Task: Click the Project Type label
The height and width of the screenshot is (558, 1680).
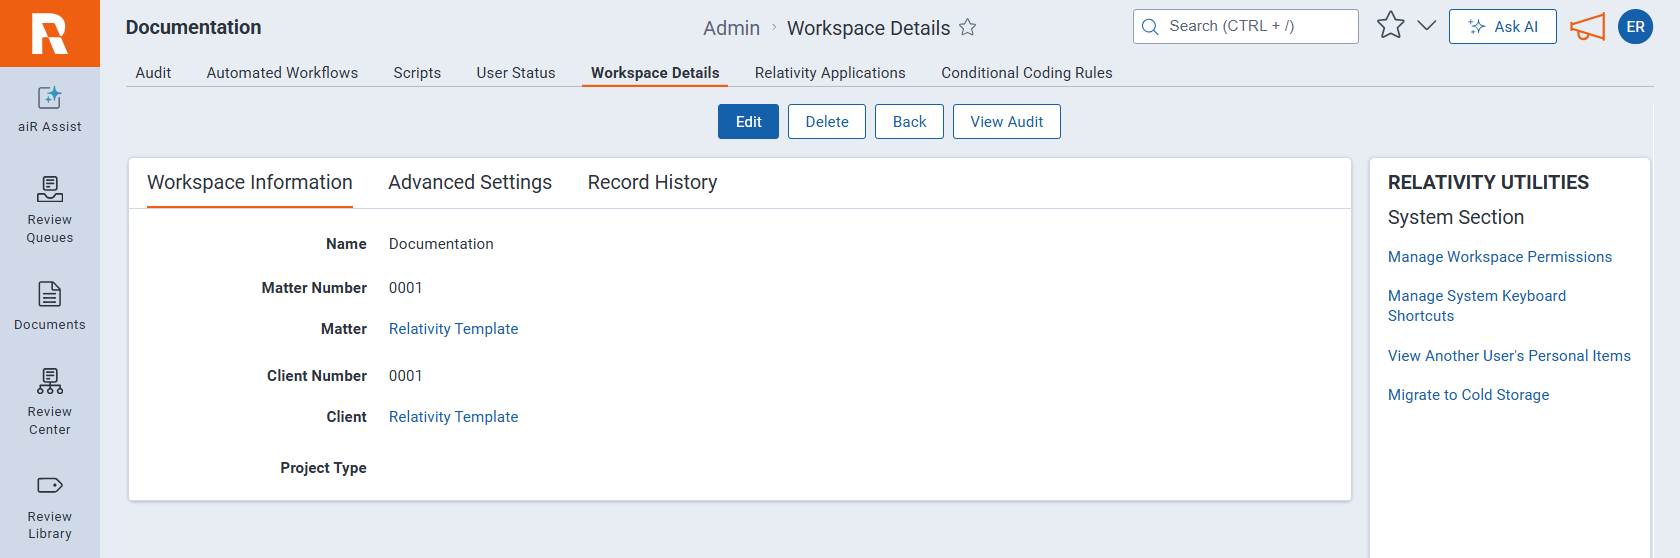Action: coord(323,468)
